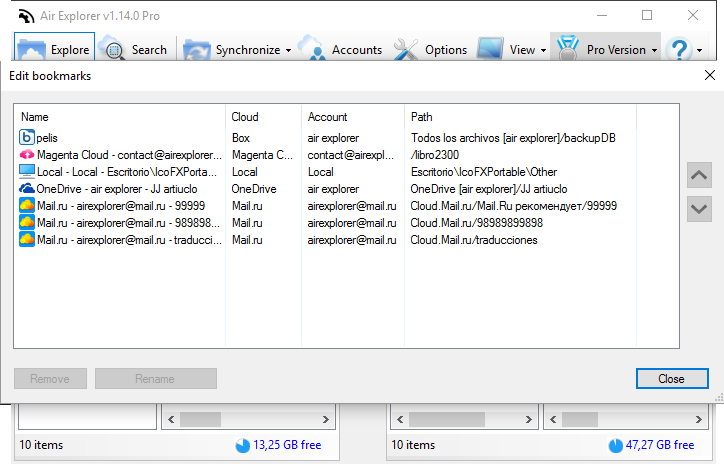The height and width of the screenshot is (464, 724).
Task: Click the Cloud.Mail.ru/traducciones path
Action: coord(474,240)
